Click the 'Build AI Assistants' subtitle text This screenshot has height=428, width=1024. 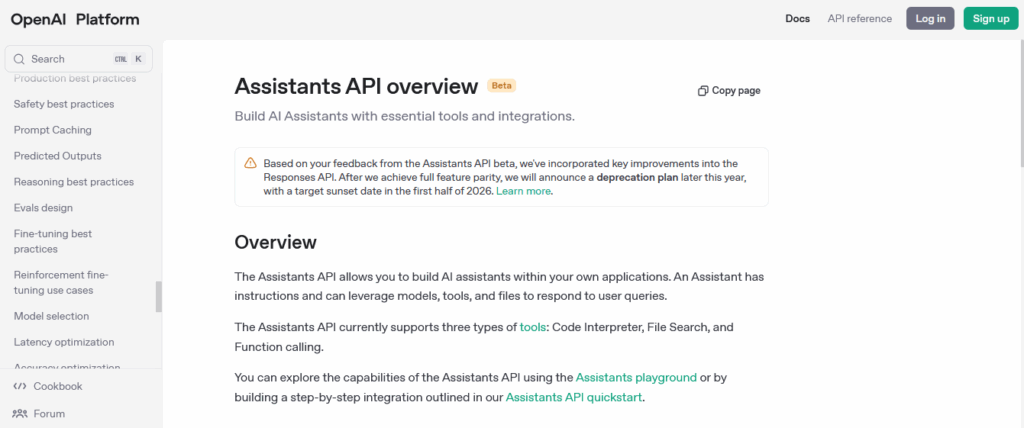pos(404,117)
